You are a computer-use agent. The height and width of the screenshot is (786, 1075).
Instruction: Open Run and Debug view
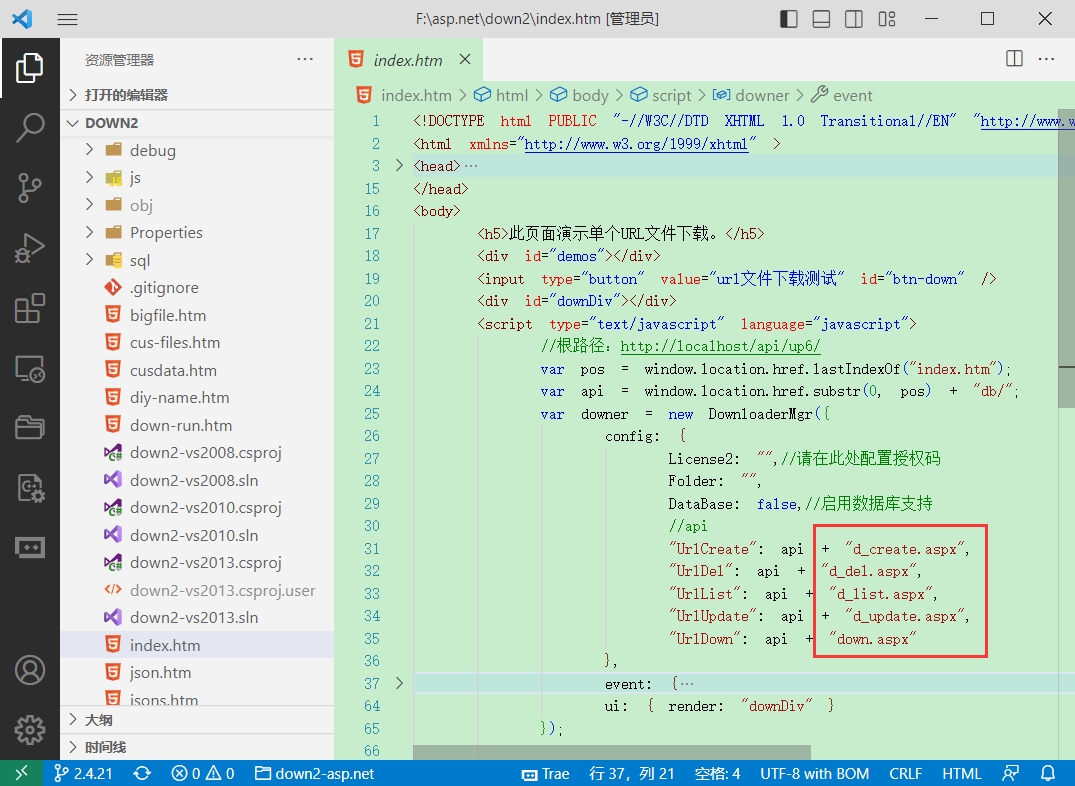pyautogui.click(x=29, y=248)
